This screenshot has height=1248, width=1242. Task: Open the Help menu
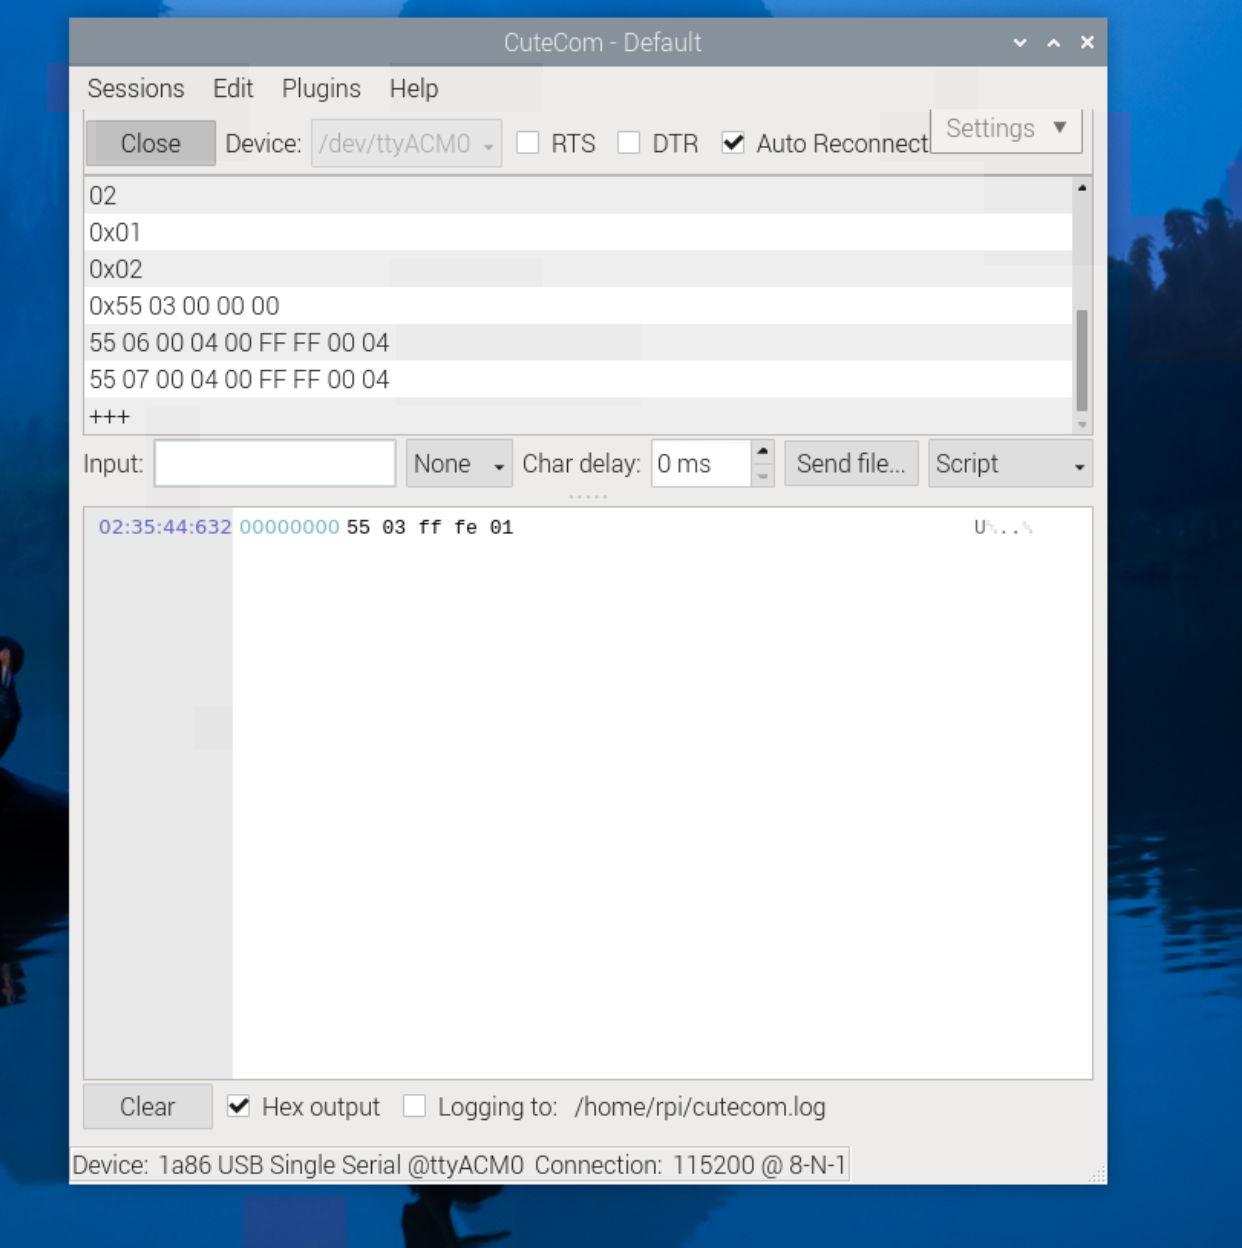point(414,89)
